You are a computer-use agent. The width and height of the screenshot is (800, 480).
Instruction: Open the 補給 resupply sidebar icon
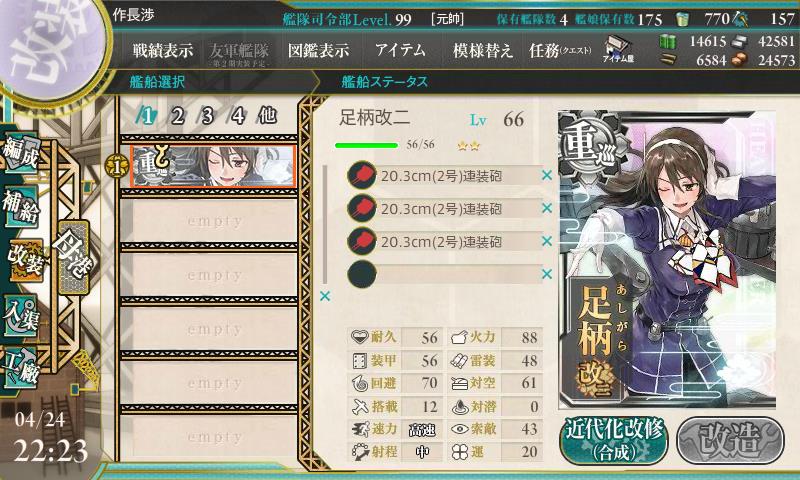click(x=21, y=206)
